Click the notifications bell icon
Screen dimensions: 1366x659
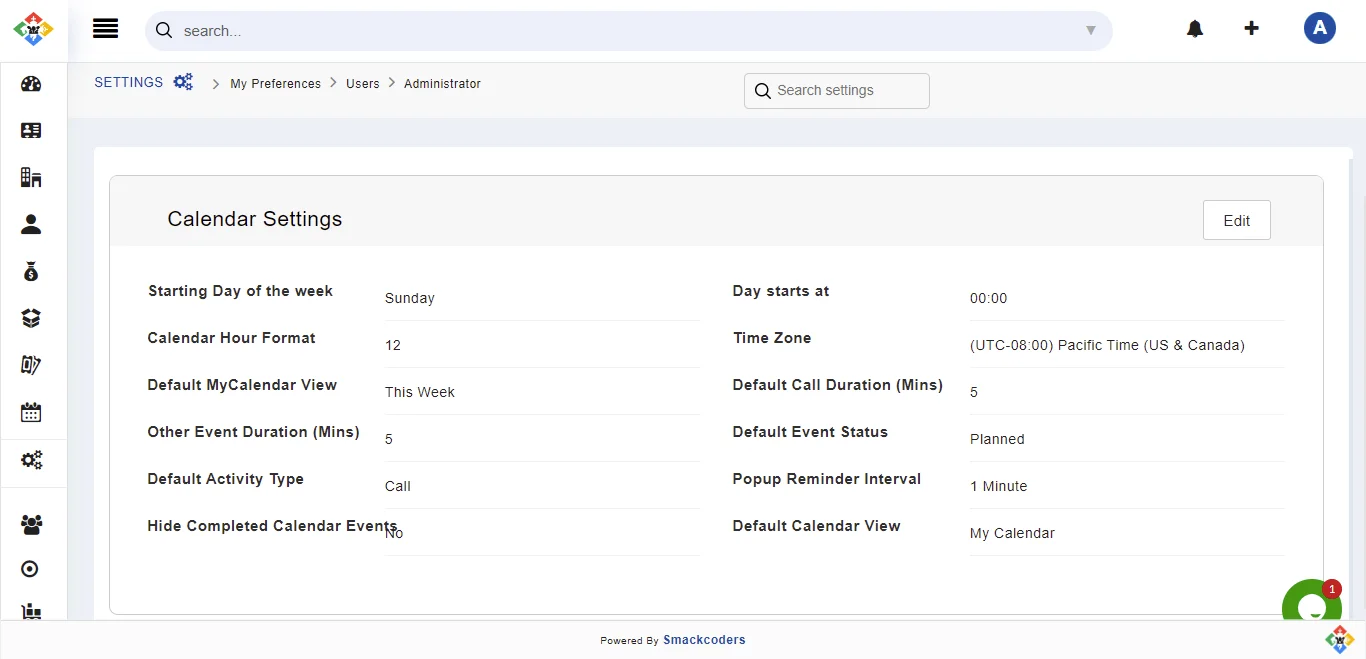(1195, 29)
